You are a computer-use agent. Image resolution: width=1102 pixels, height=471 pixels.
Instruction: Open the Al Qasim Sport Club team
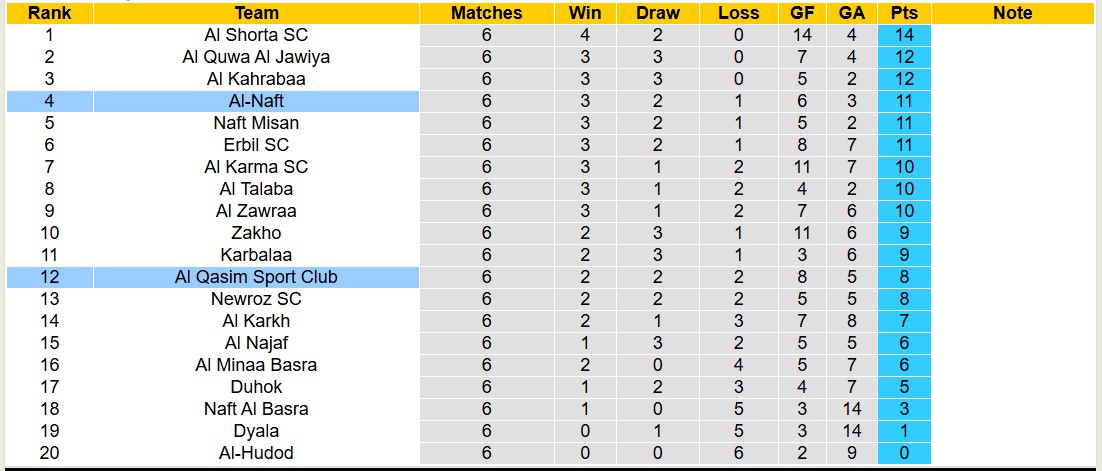coord(256,277)
